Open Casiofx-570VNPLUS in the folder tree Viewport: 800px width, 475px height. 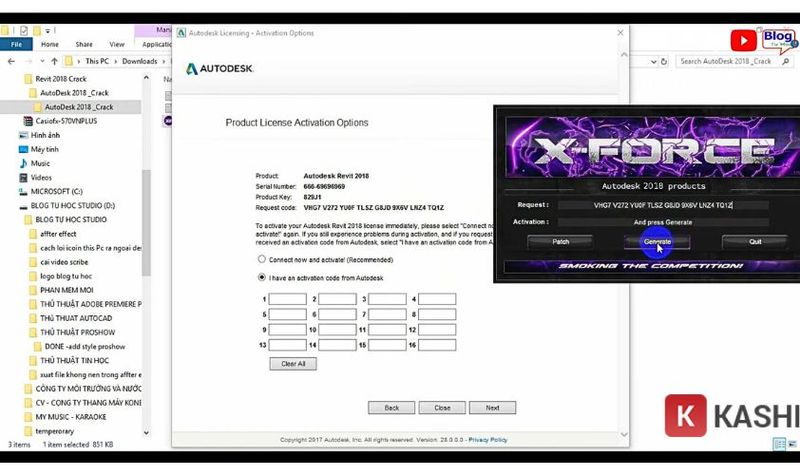pos(69,121)
